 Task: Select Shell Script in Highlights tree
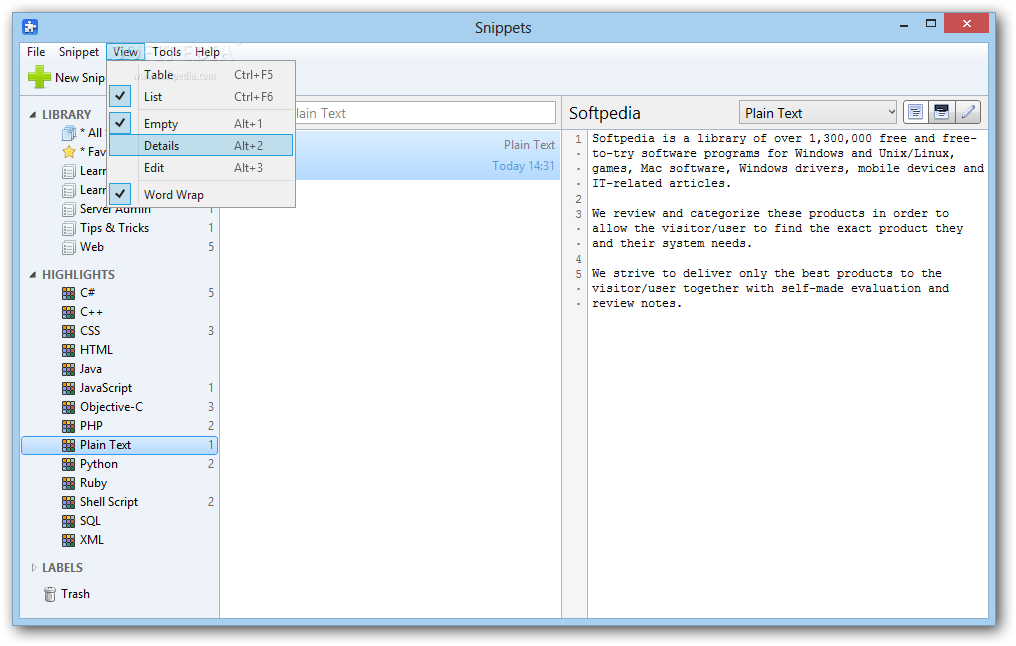(119, 502)
